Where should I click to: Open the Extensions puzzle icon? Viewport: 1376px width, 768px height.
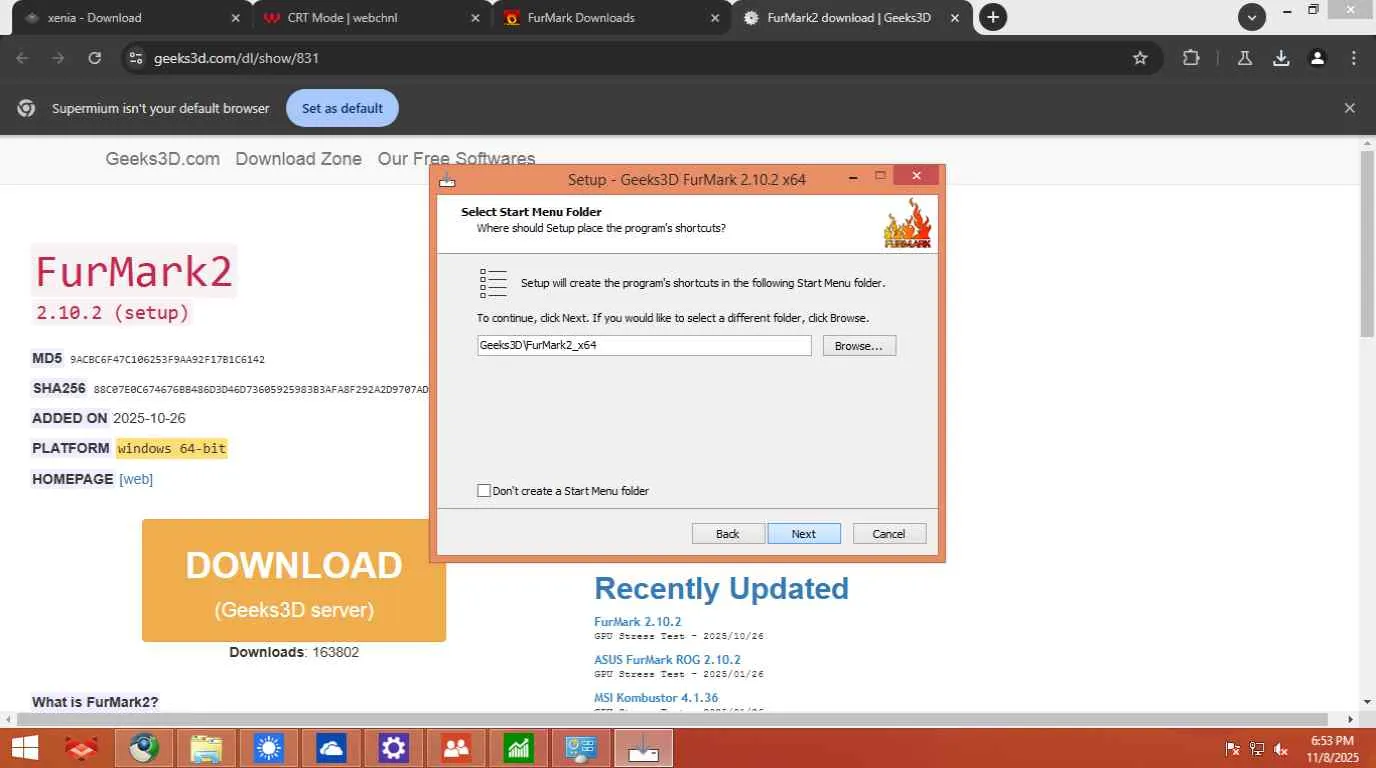point(1191,58)
